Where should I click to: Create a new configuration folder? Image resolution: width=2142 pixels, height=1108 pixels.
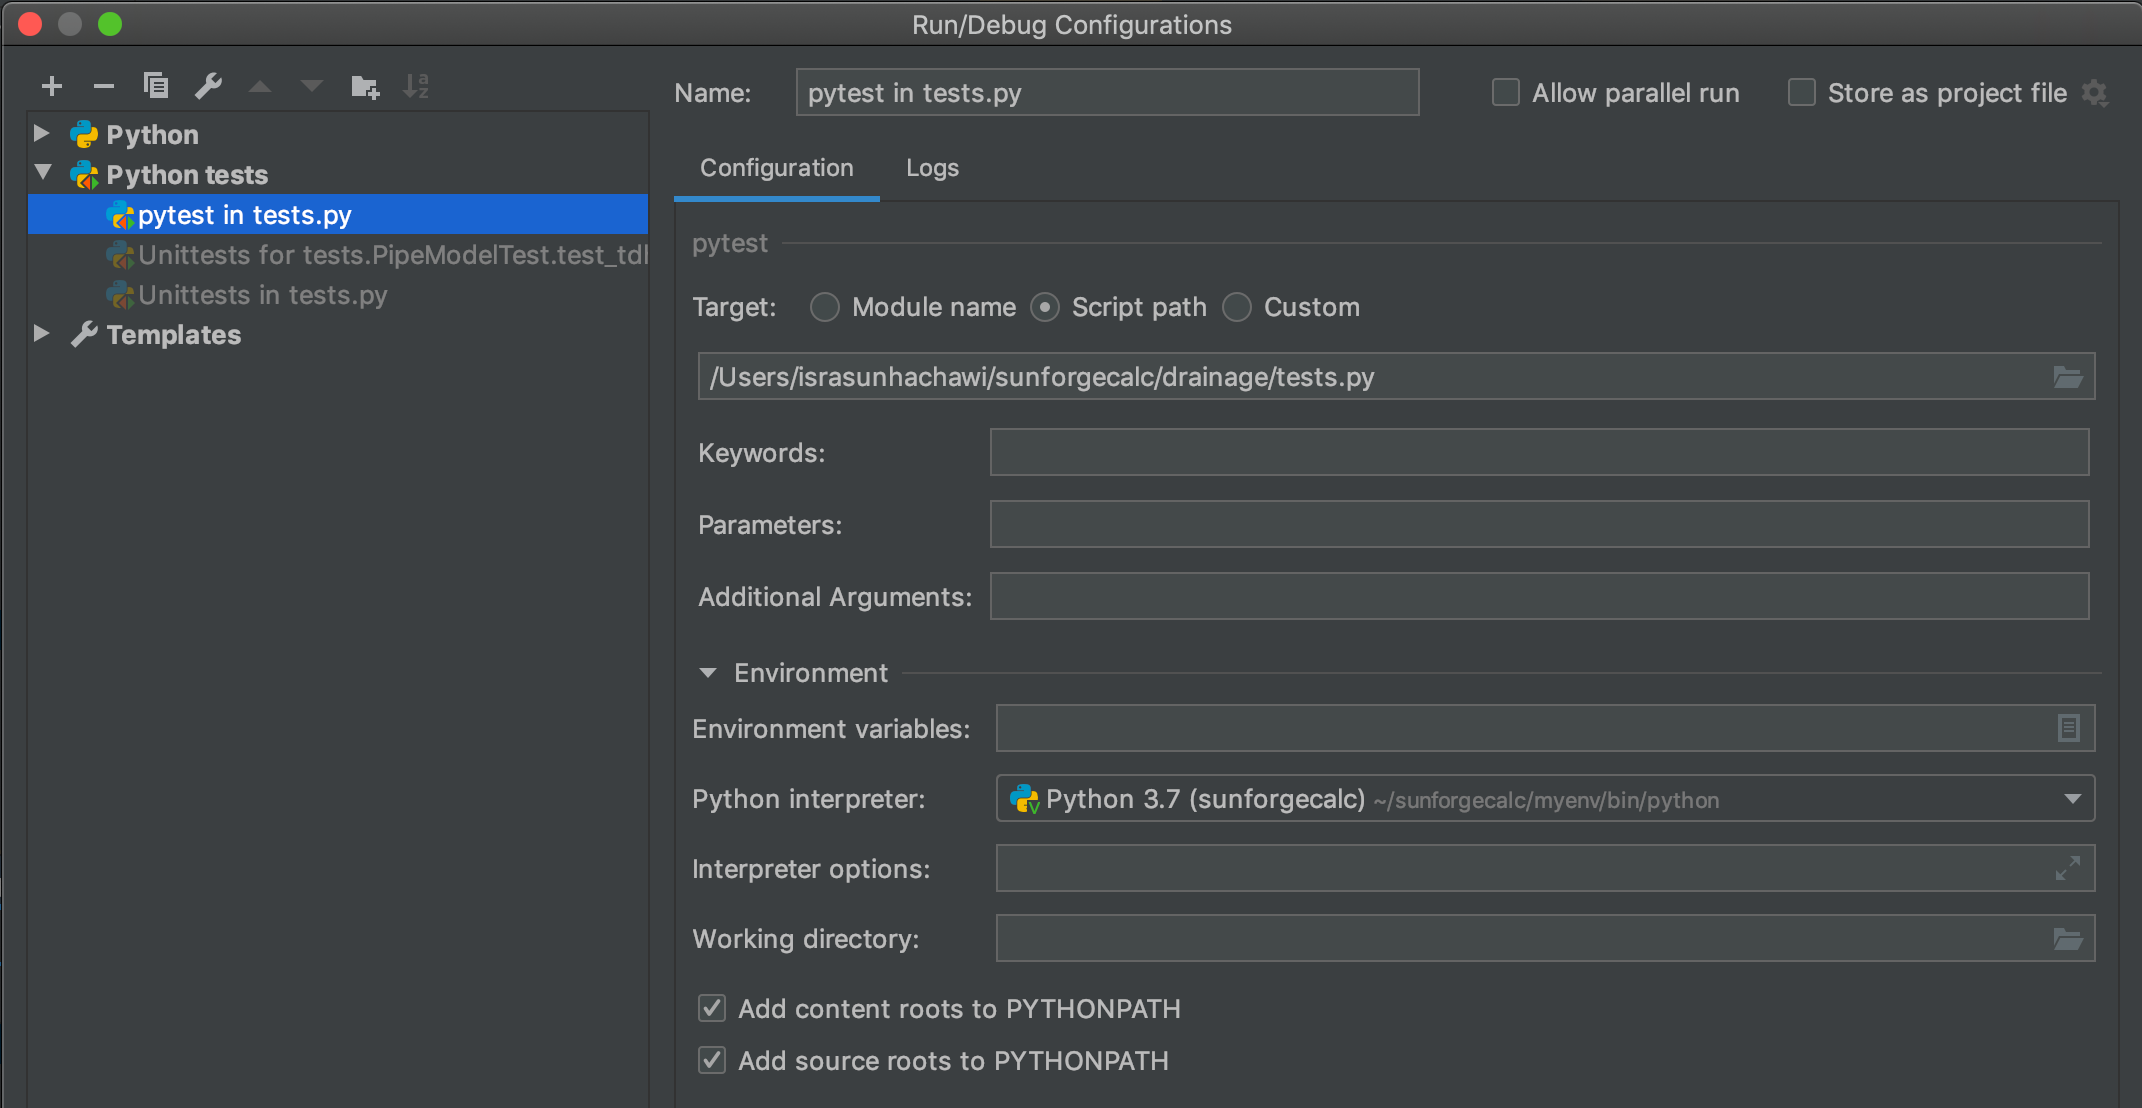(365, 86)
